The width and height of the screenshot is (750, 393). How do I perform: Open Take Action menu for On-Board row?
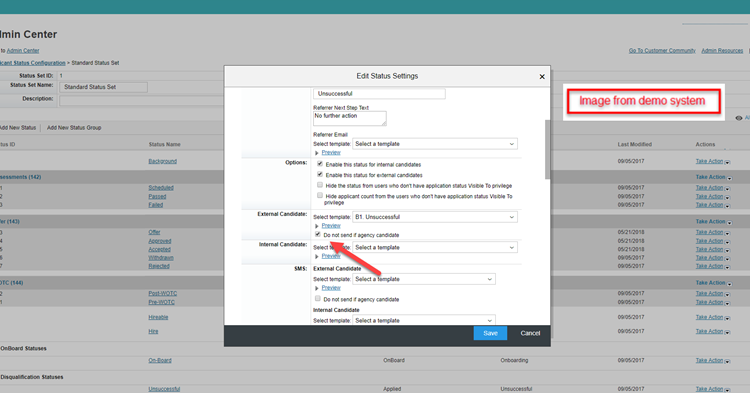713,360
